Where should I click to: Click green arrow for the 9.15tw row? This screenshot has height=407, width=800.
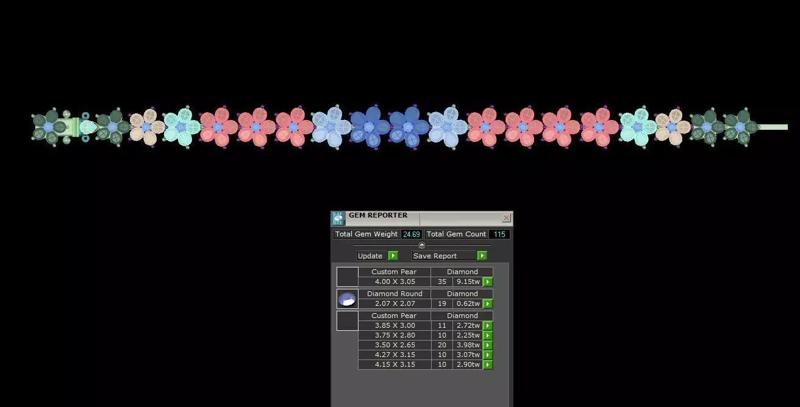coord(488,282)
